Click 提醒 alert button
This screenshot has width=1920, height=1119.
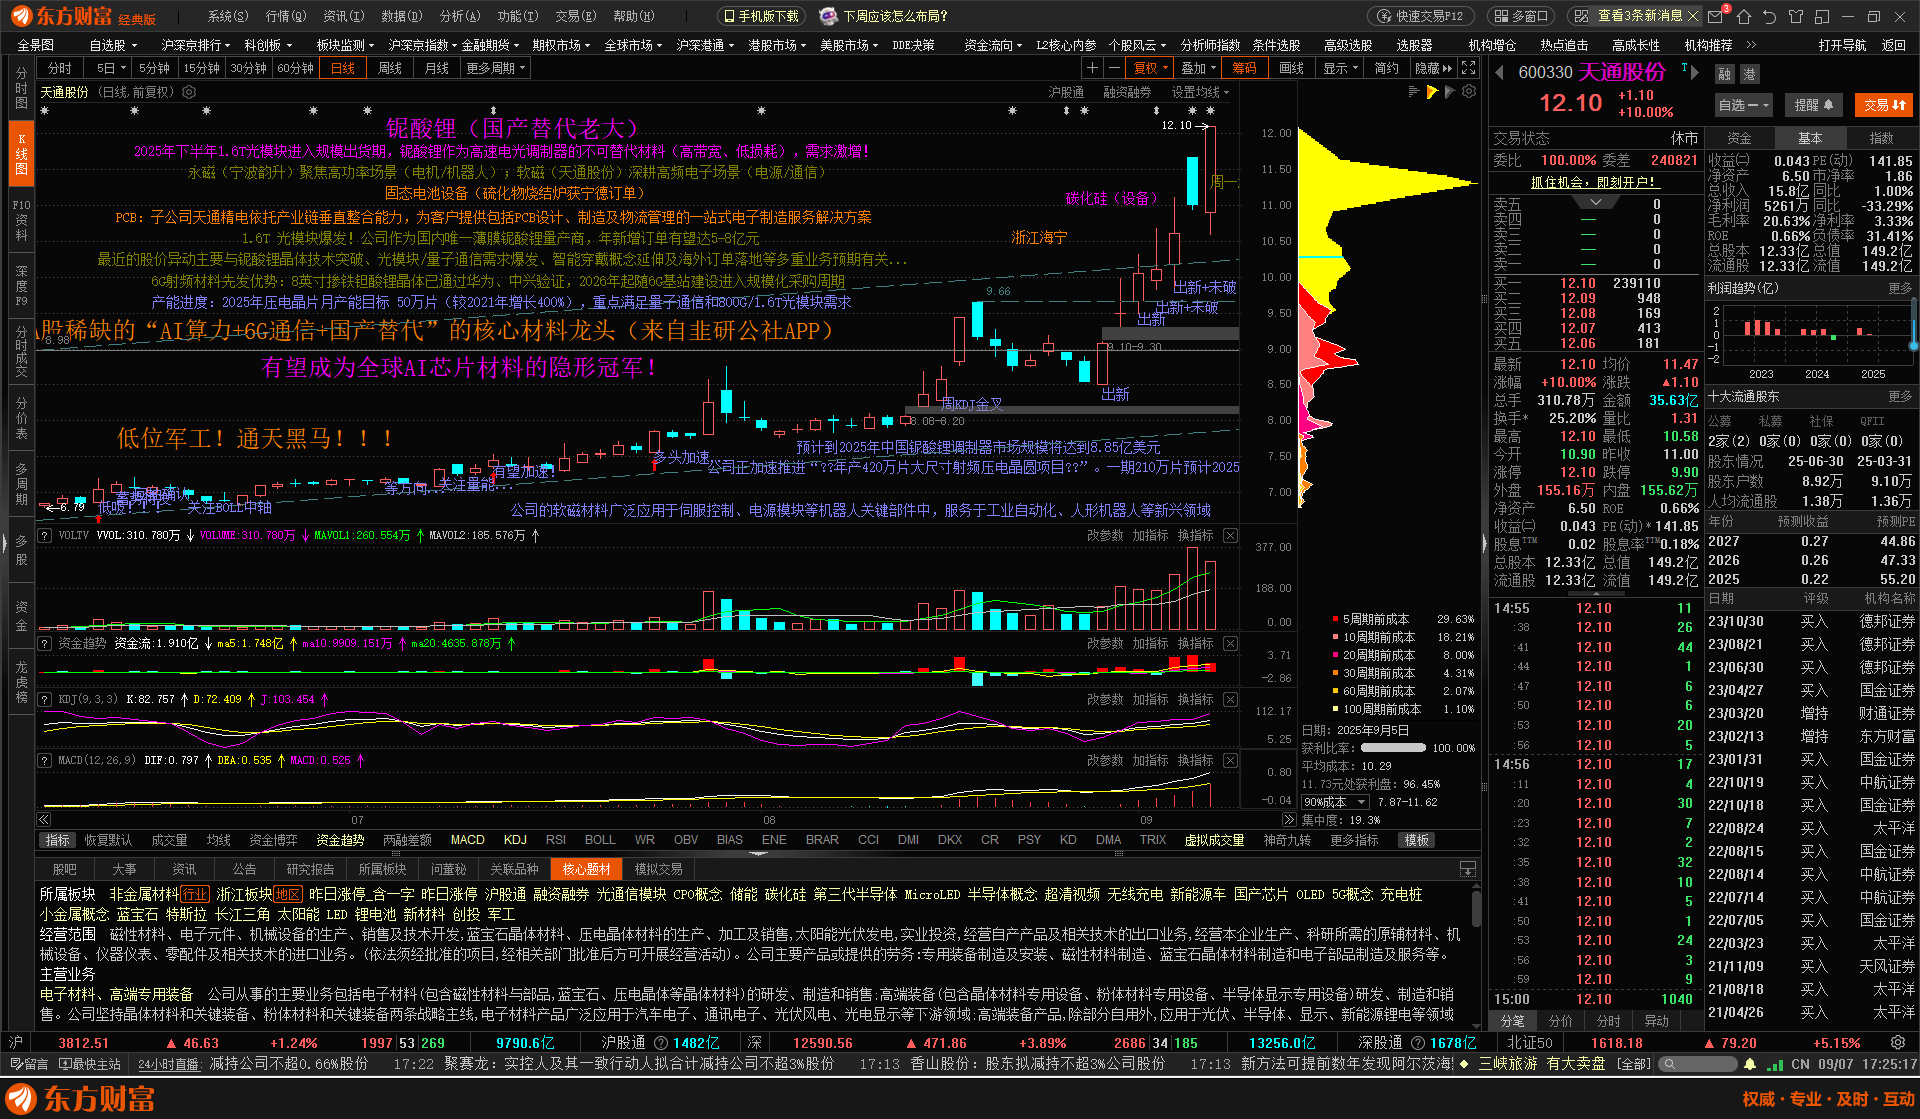click(x=1814, y=105)
